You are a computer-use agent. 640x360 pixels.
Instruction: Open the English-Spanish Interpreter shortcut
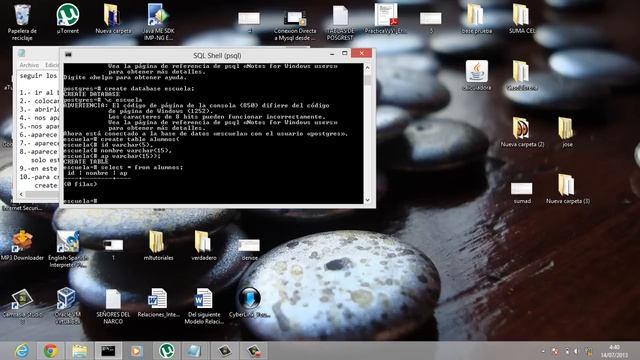[68, 248]
